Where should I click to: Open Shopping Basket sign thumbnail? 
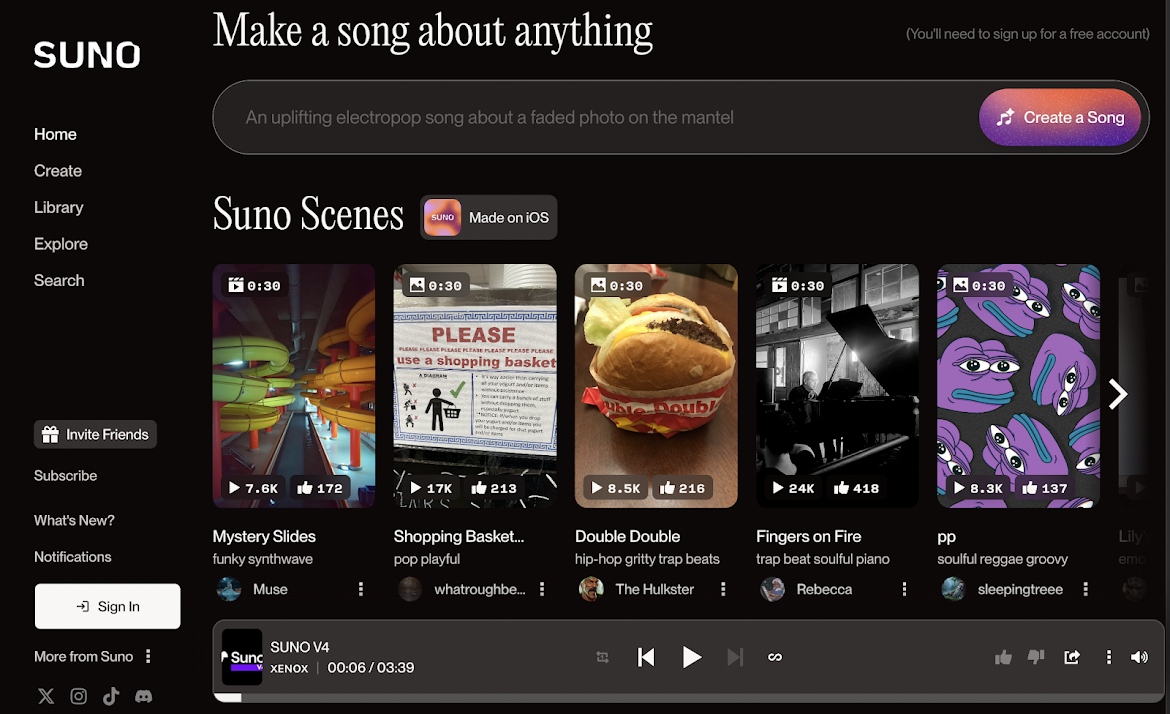tap(475, 386)
